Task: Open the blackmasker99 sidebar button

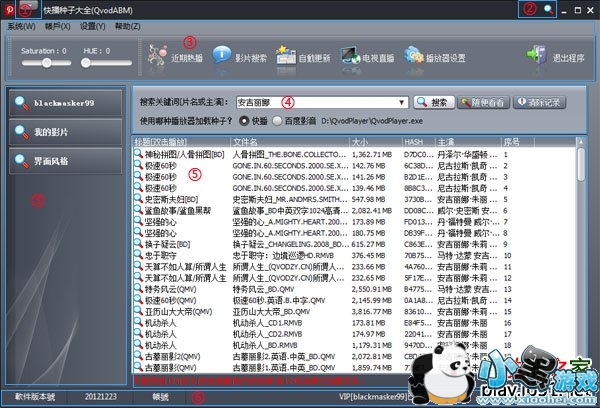Action: click(x=65, y=103)
